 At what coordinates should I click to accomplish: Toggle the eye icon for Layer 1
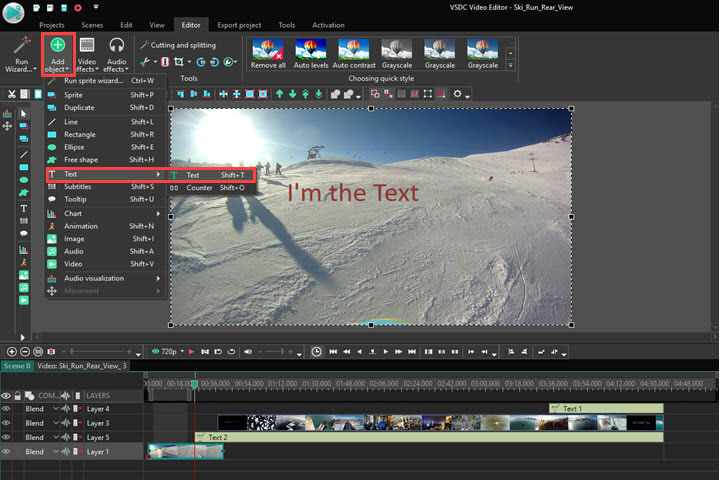coord(7,452)
